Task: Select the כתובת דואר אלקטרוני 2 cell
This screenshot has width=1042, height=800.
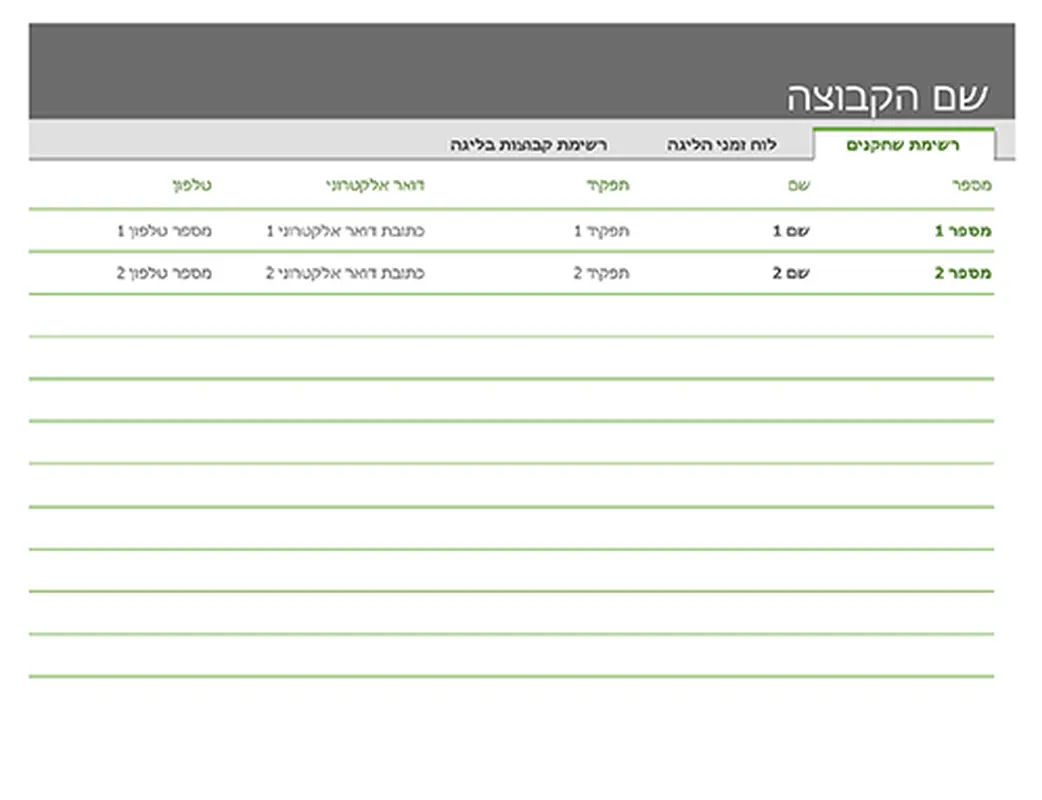Action: [345, 273]
